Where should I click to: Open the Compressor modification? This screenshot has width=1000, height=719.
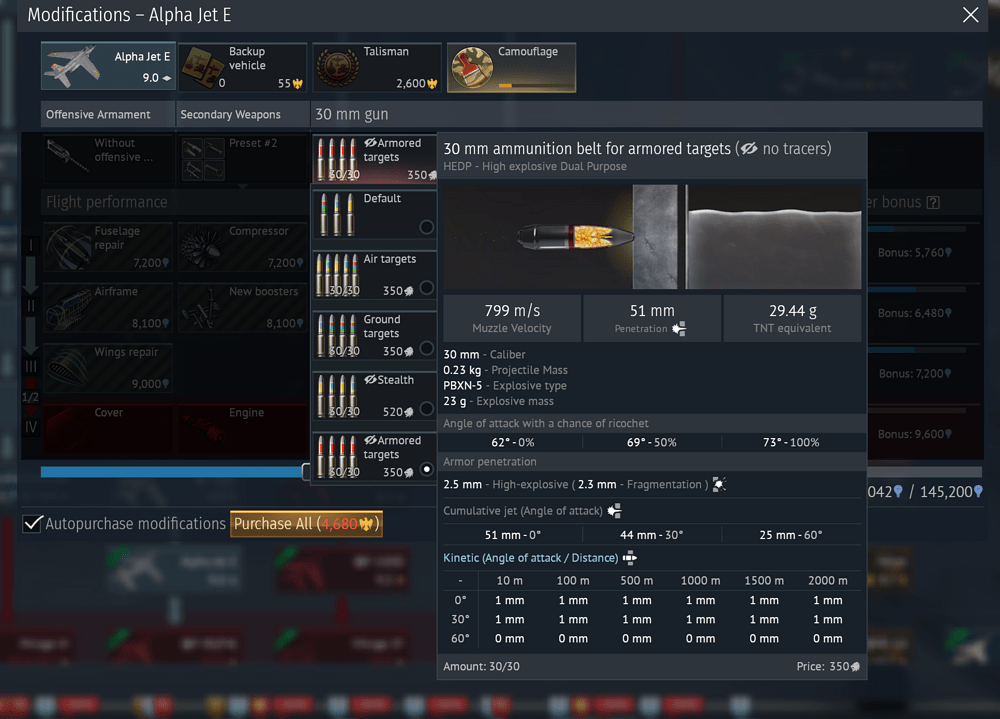[242, 246]
